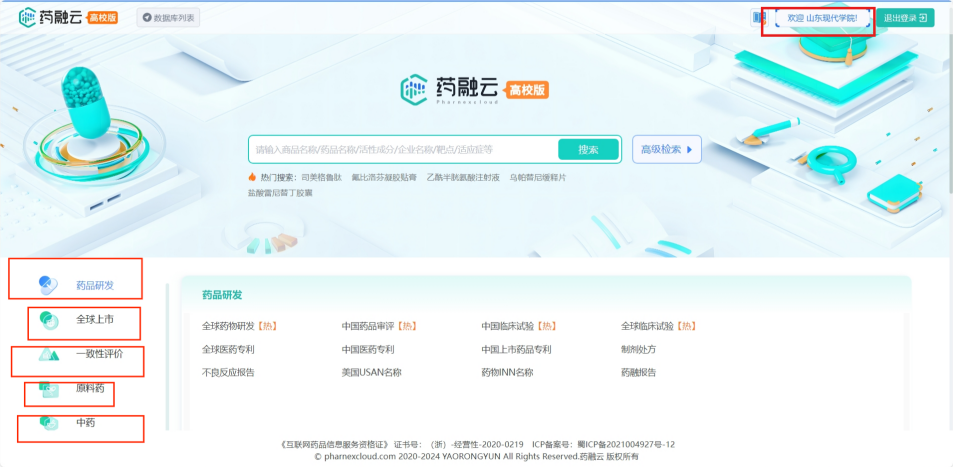This screenshot has height=467, width=953.
Task: Click the 欢迎 山东现代学院 welcome label
Action: pos(822,18)
